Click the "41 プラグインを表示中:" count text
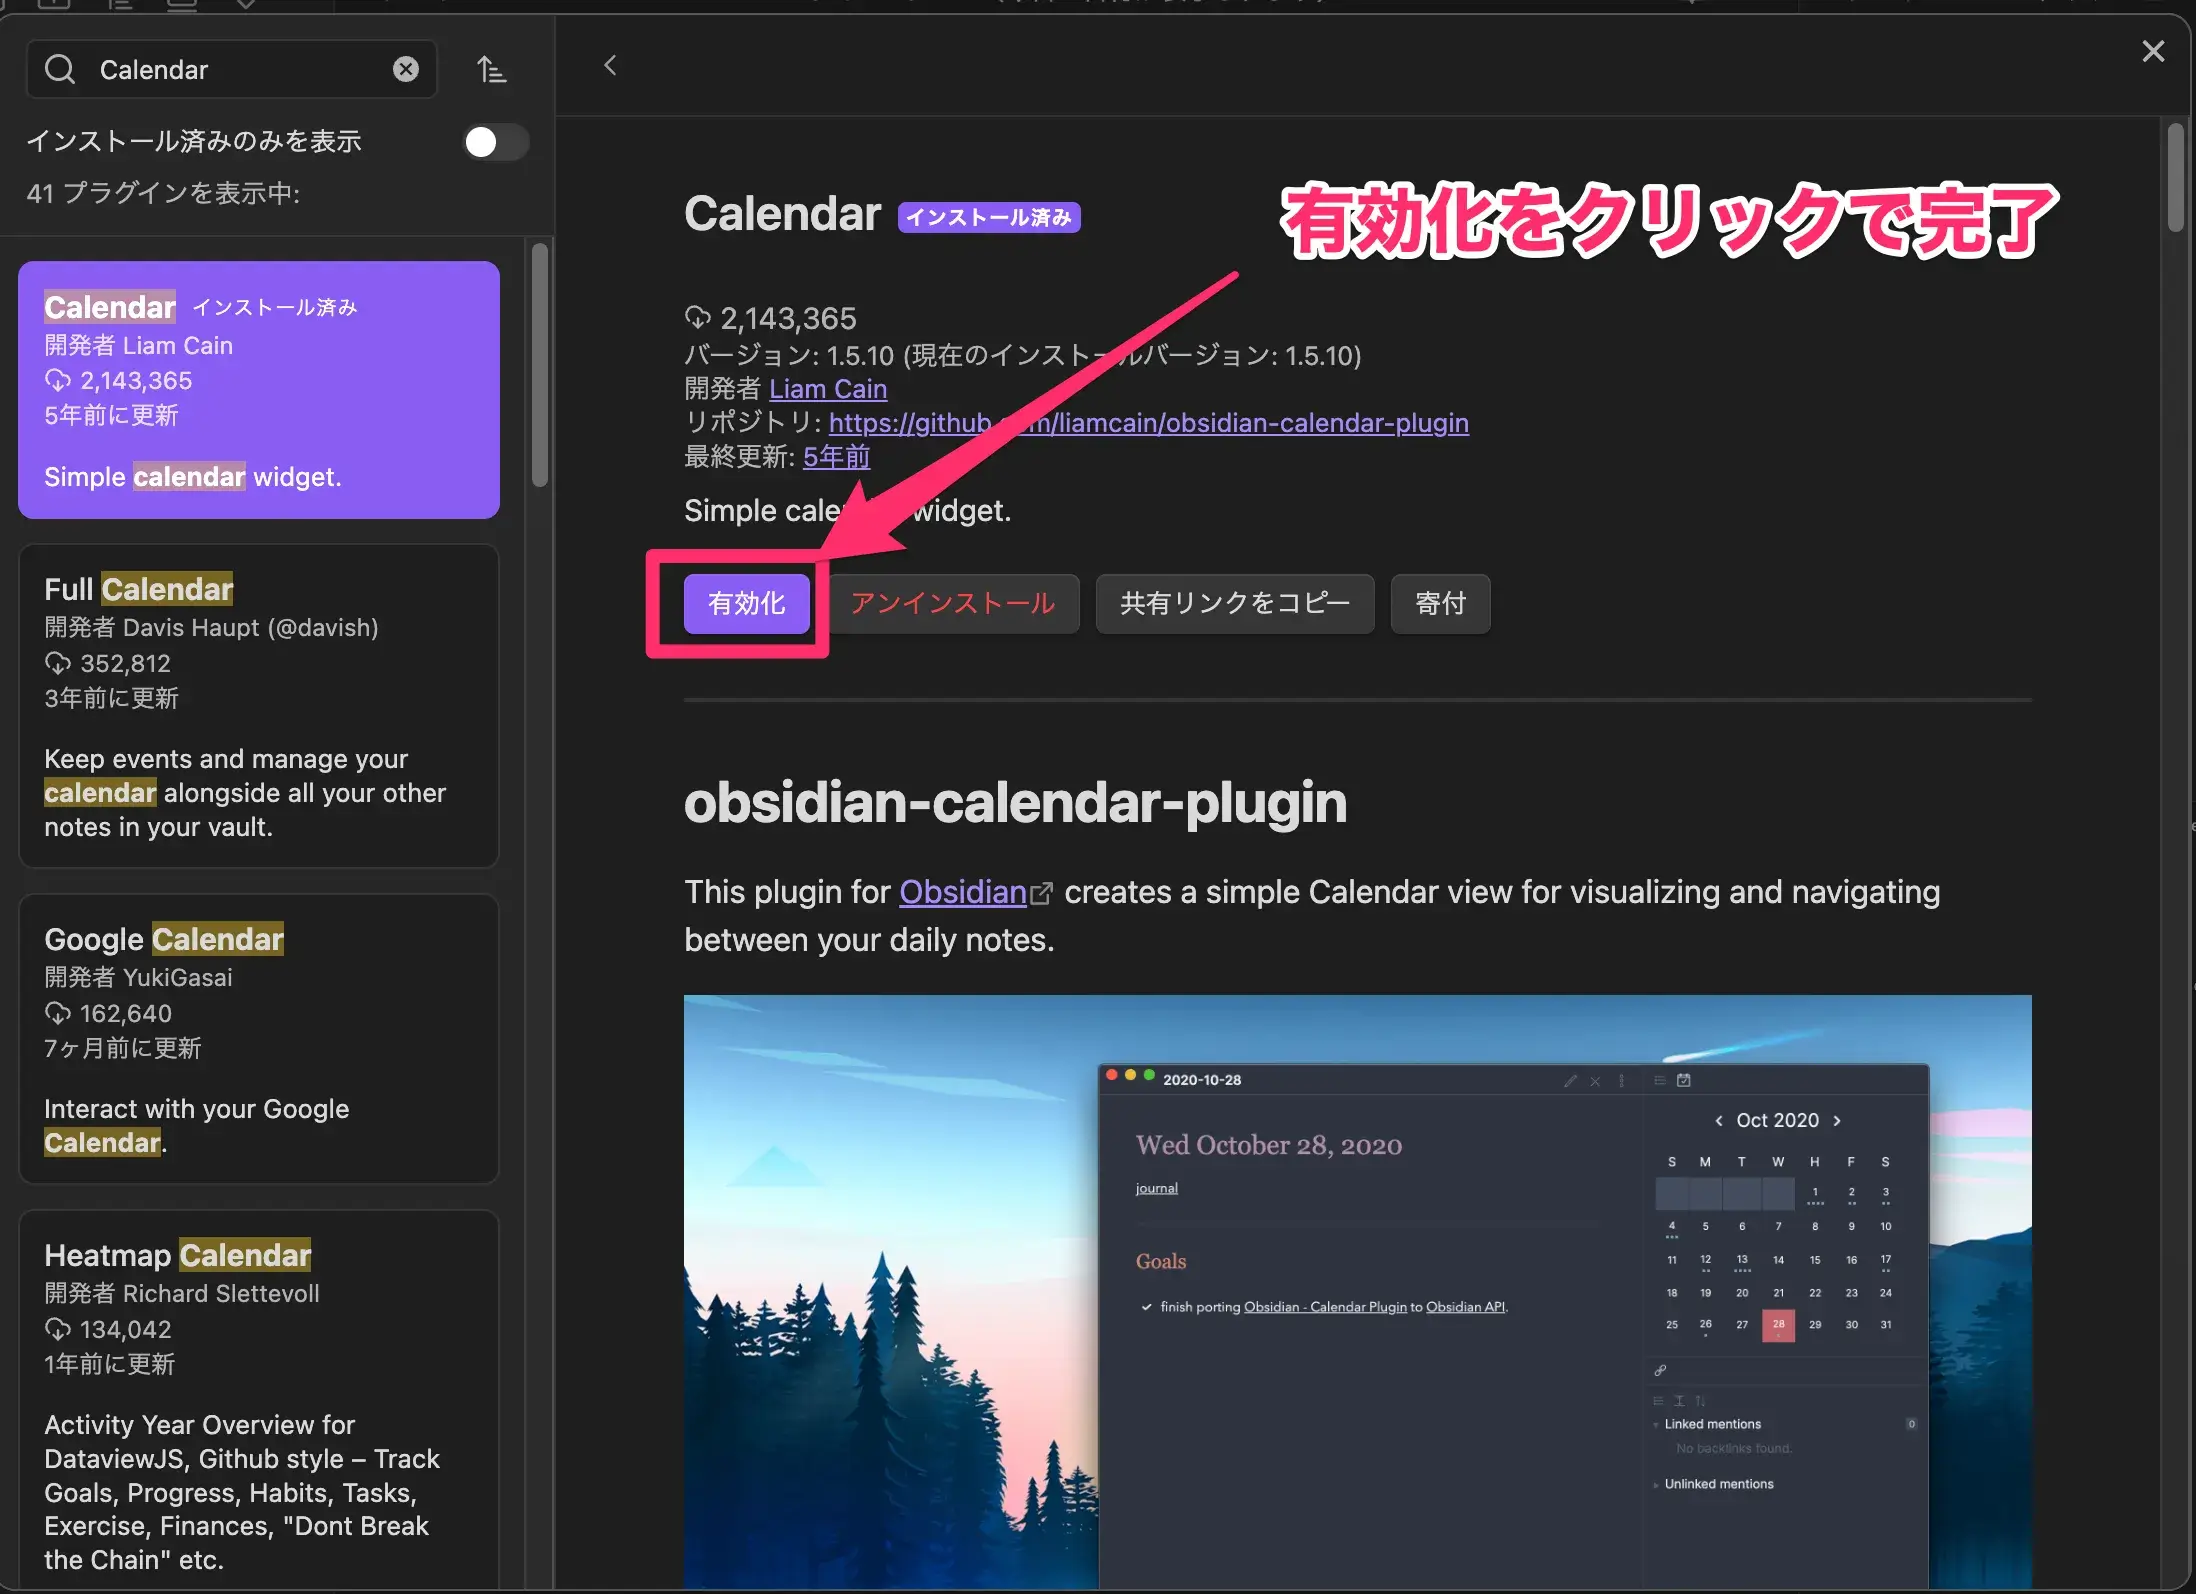The width and height of the screenshot is (2196, 1594). (163, 193)
